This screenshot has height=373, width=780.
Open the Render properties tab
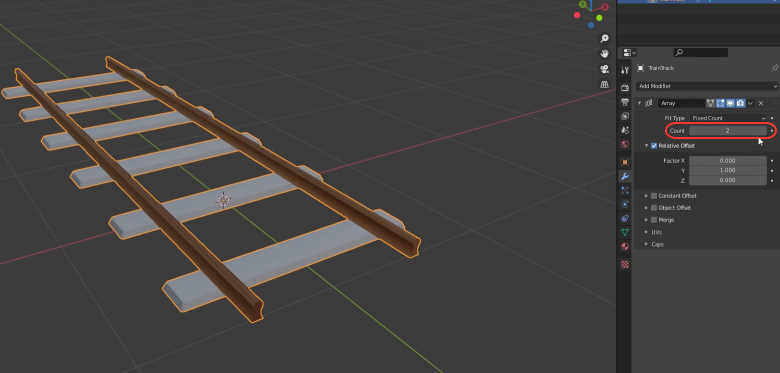(x=625, y=88)
